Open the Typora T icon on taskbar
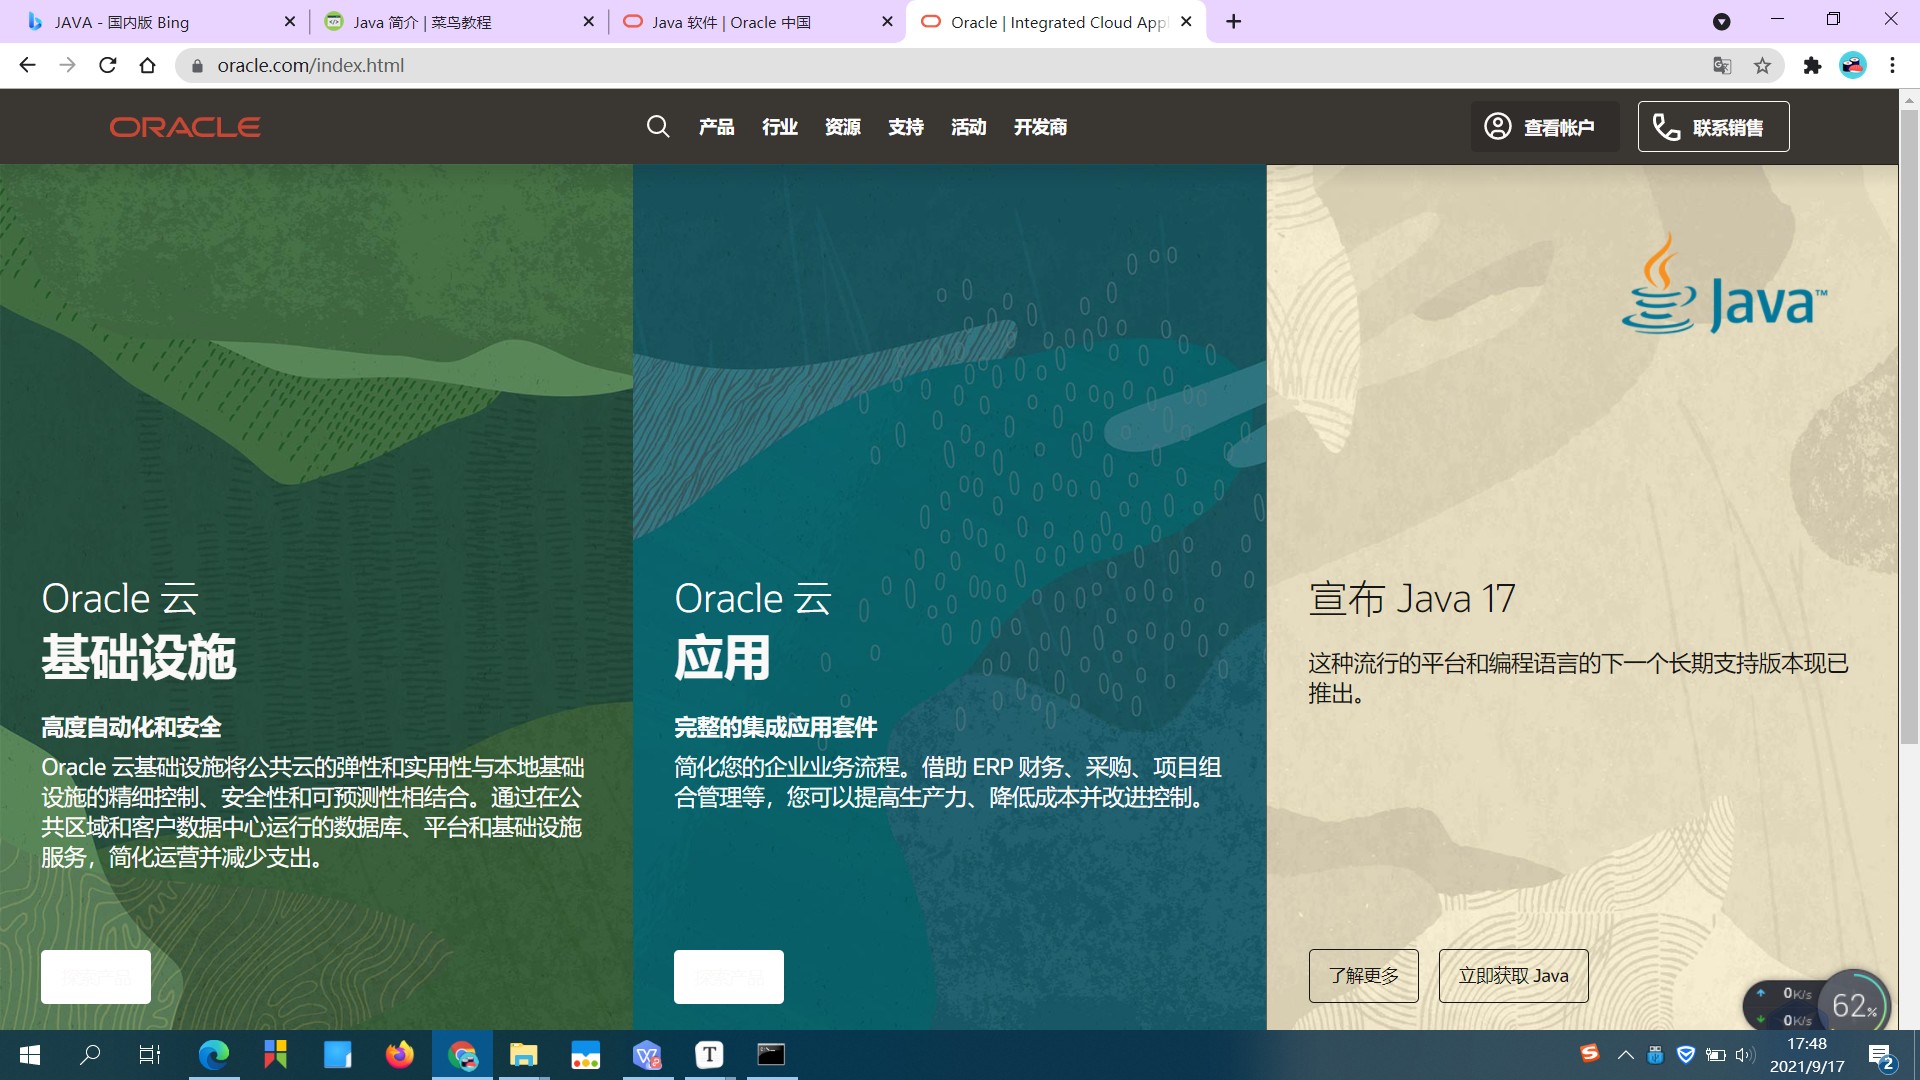1920x1080 pixels. click(x=709, y=1054)
